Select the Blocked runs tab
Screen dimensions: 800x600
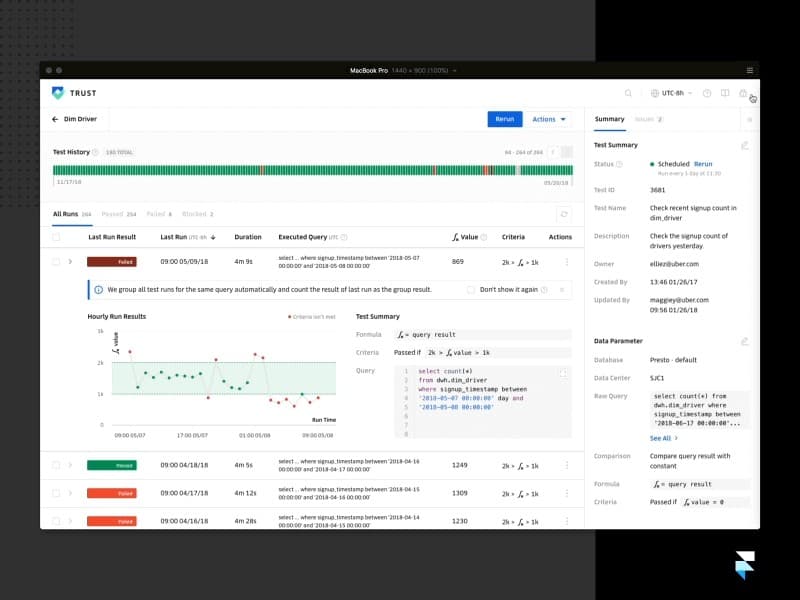(198, 214)
